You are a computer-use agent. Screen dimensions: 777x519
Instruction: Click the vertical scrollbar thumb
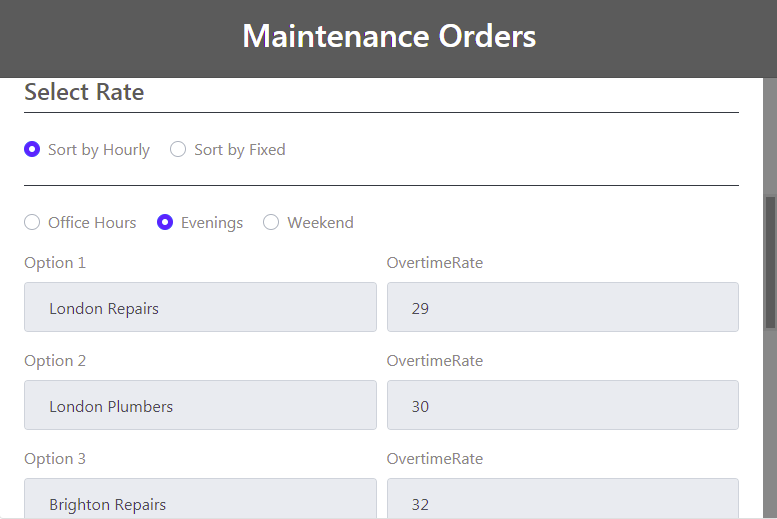click(x=770, y=262)
